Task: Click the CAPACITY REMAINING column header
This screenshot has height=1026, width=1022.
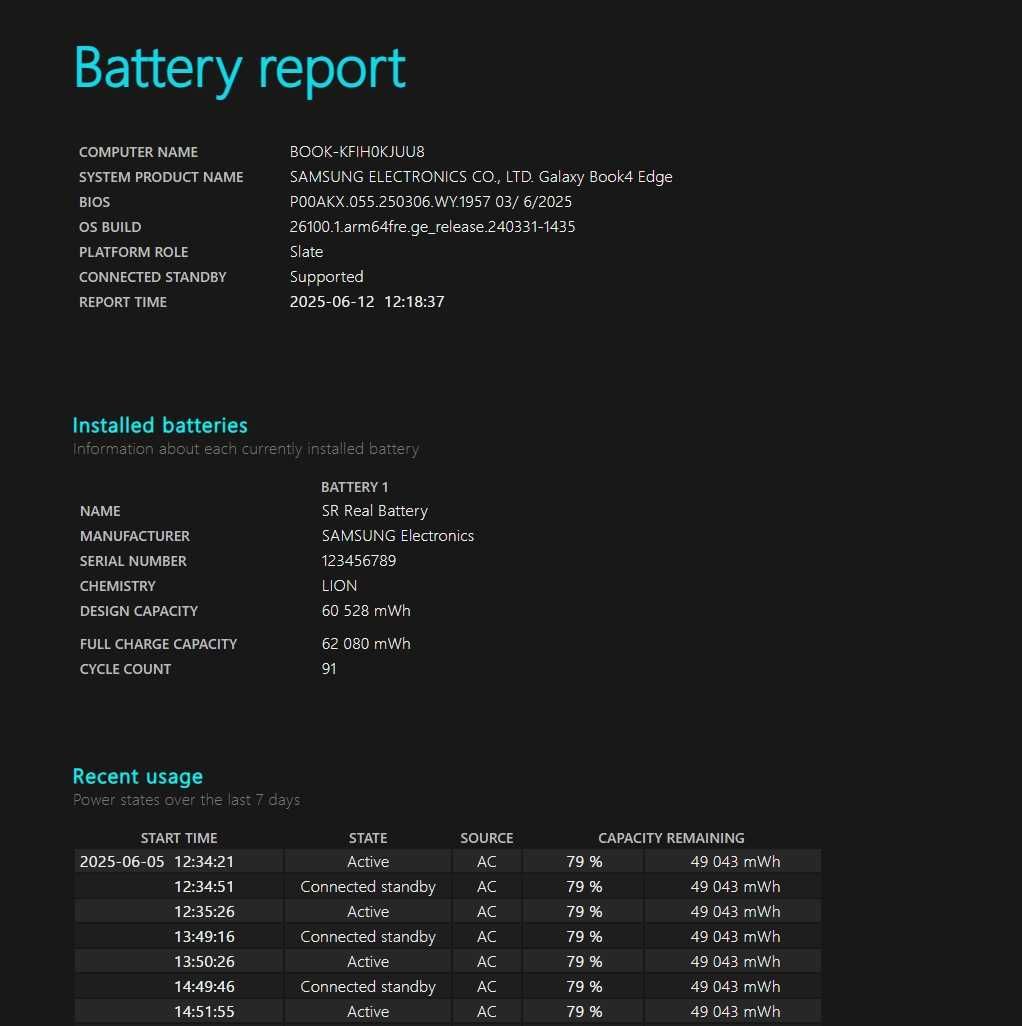Action: [671, 838]
